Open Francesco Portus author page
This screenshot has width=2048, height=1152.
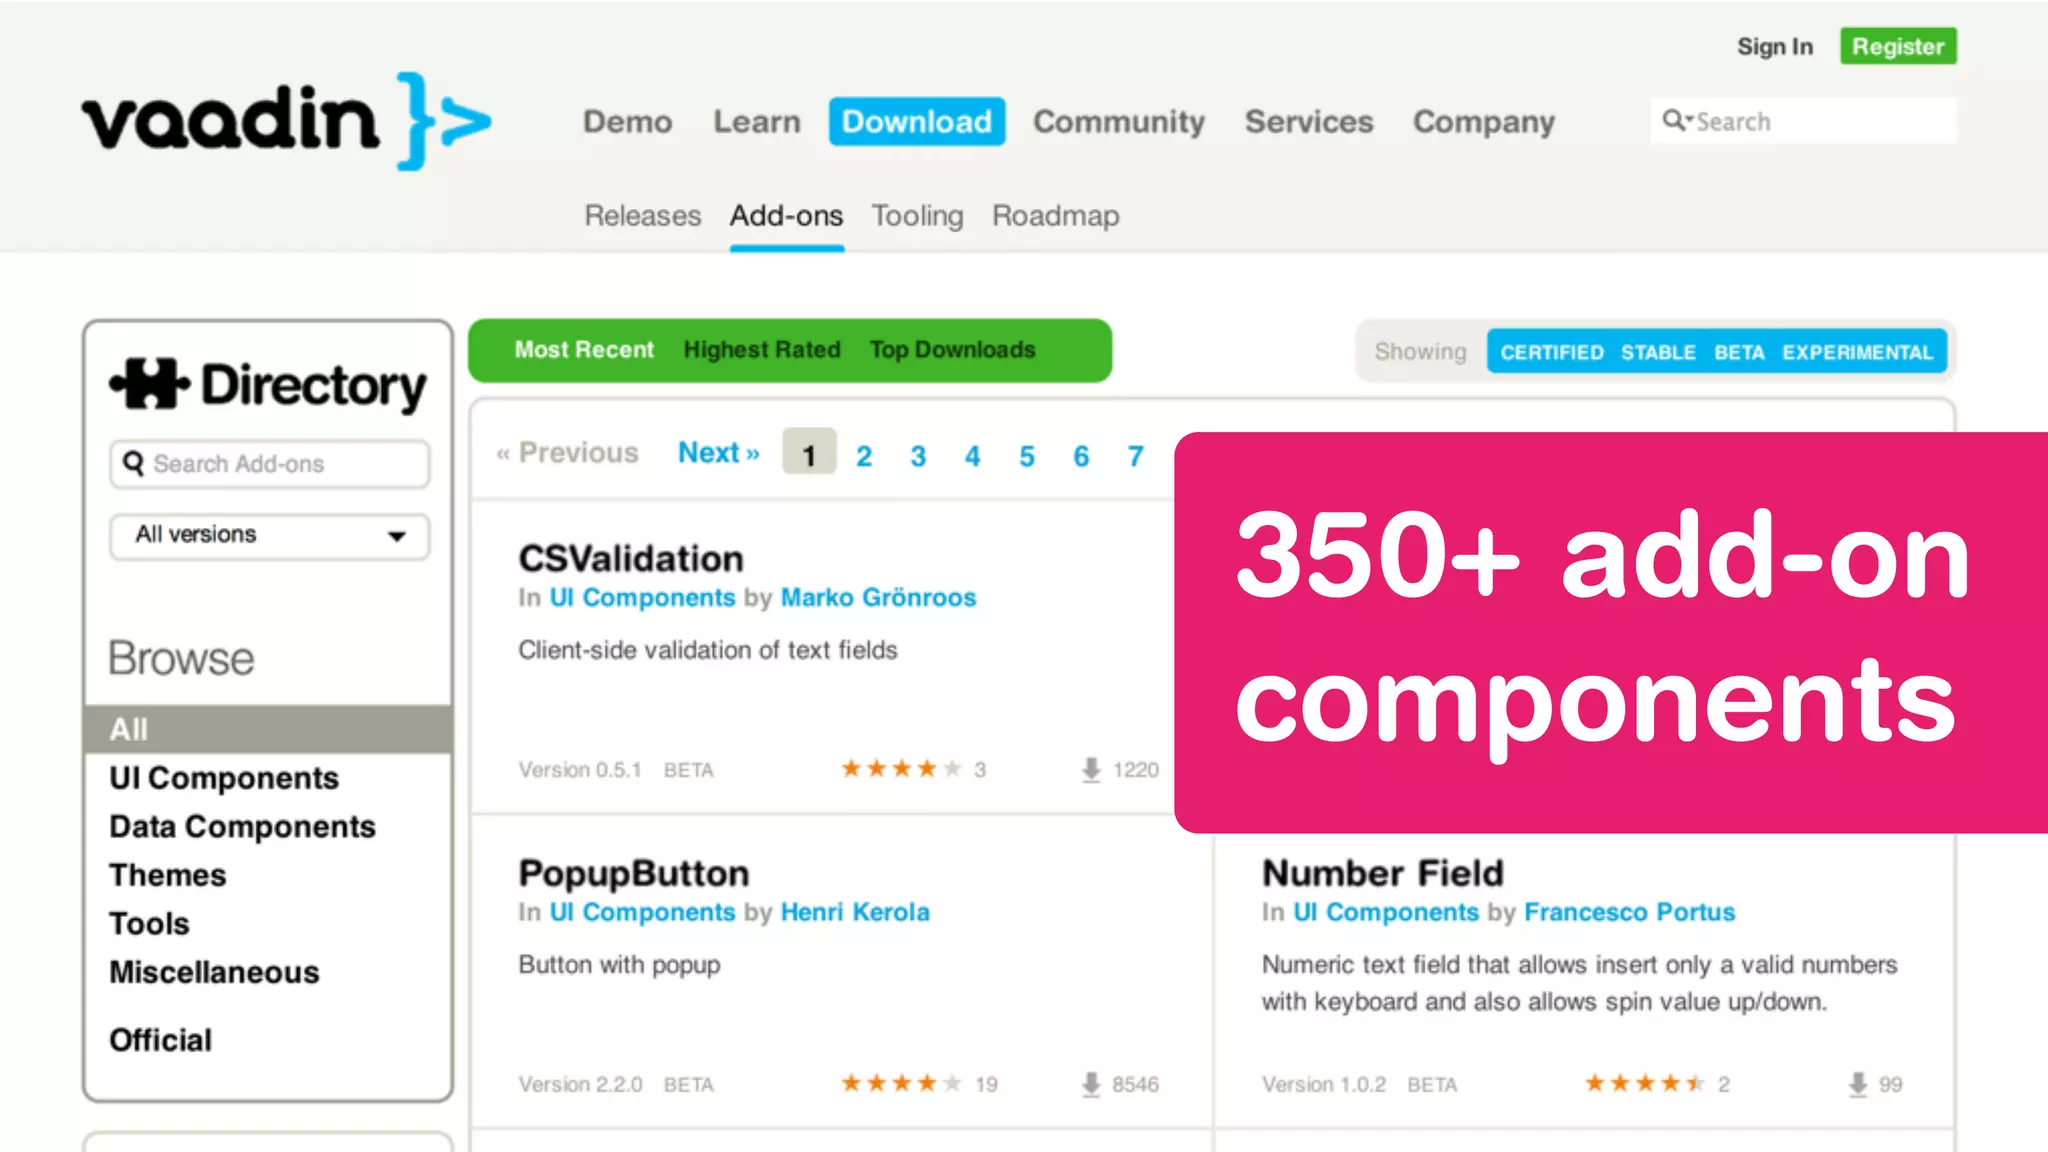pyautogui.click(x=1630, y=912)
